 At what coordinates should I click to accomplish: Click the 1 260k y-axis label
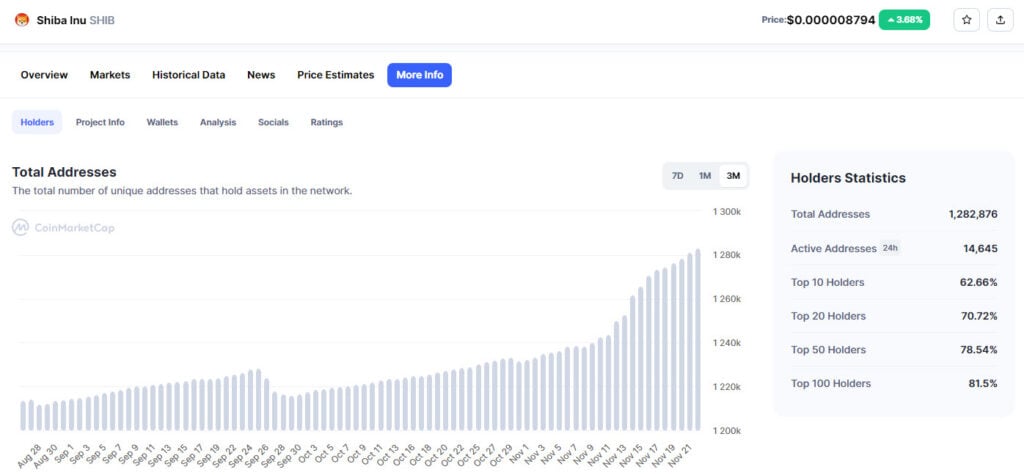[x=726, y=299]
